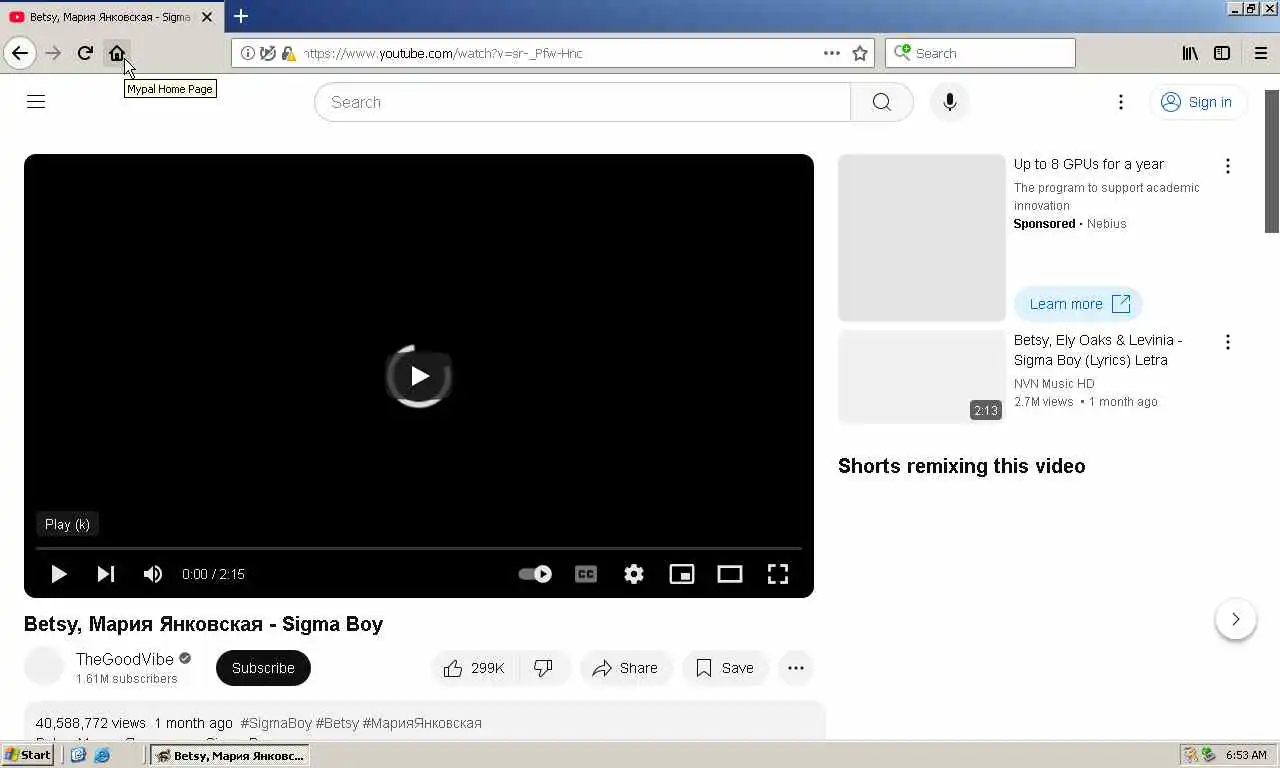Reload the current page
The height and width of the screenshot is (768, 1280).
point(85,53)
